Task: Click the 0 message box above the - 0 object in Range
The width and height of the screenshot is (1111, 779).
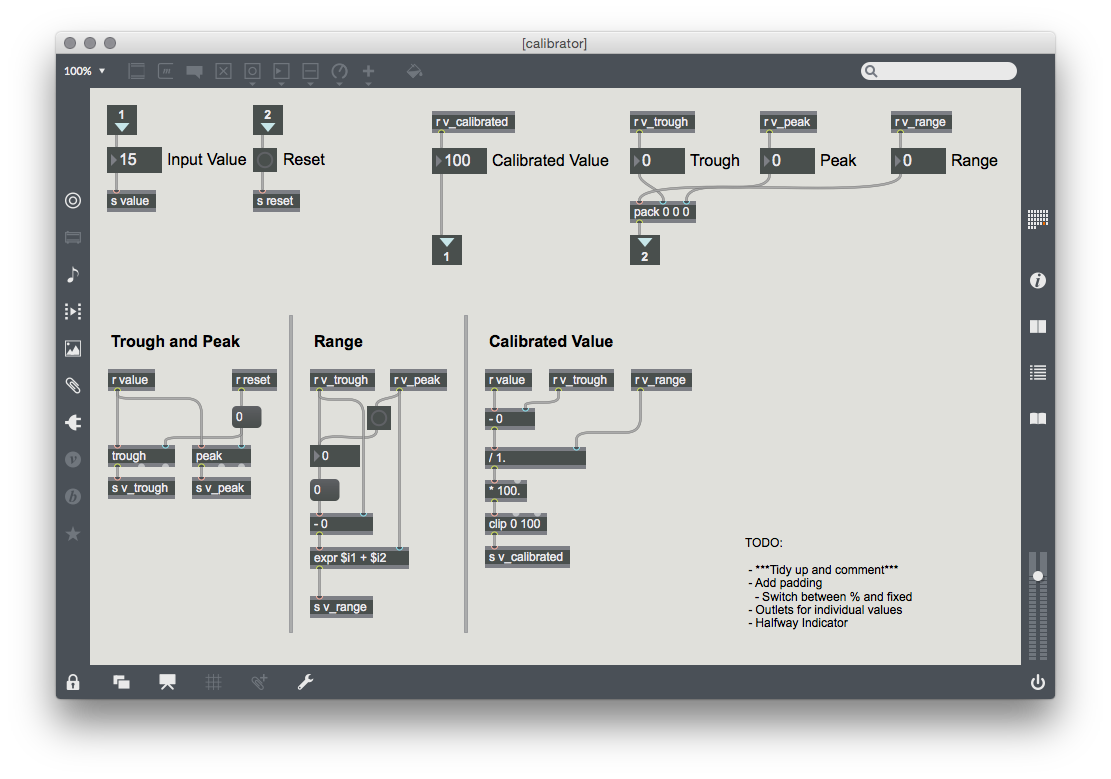Action: pos(325,490)
